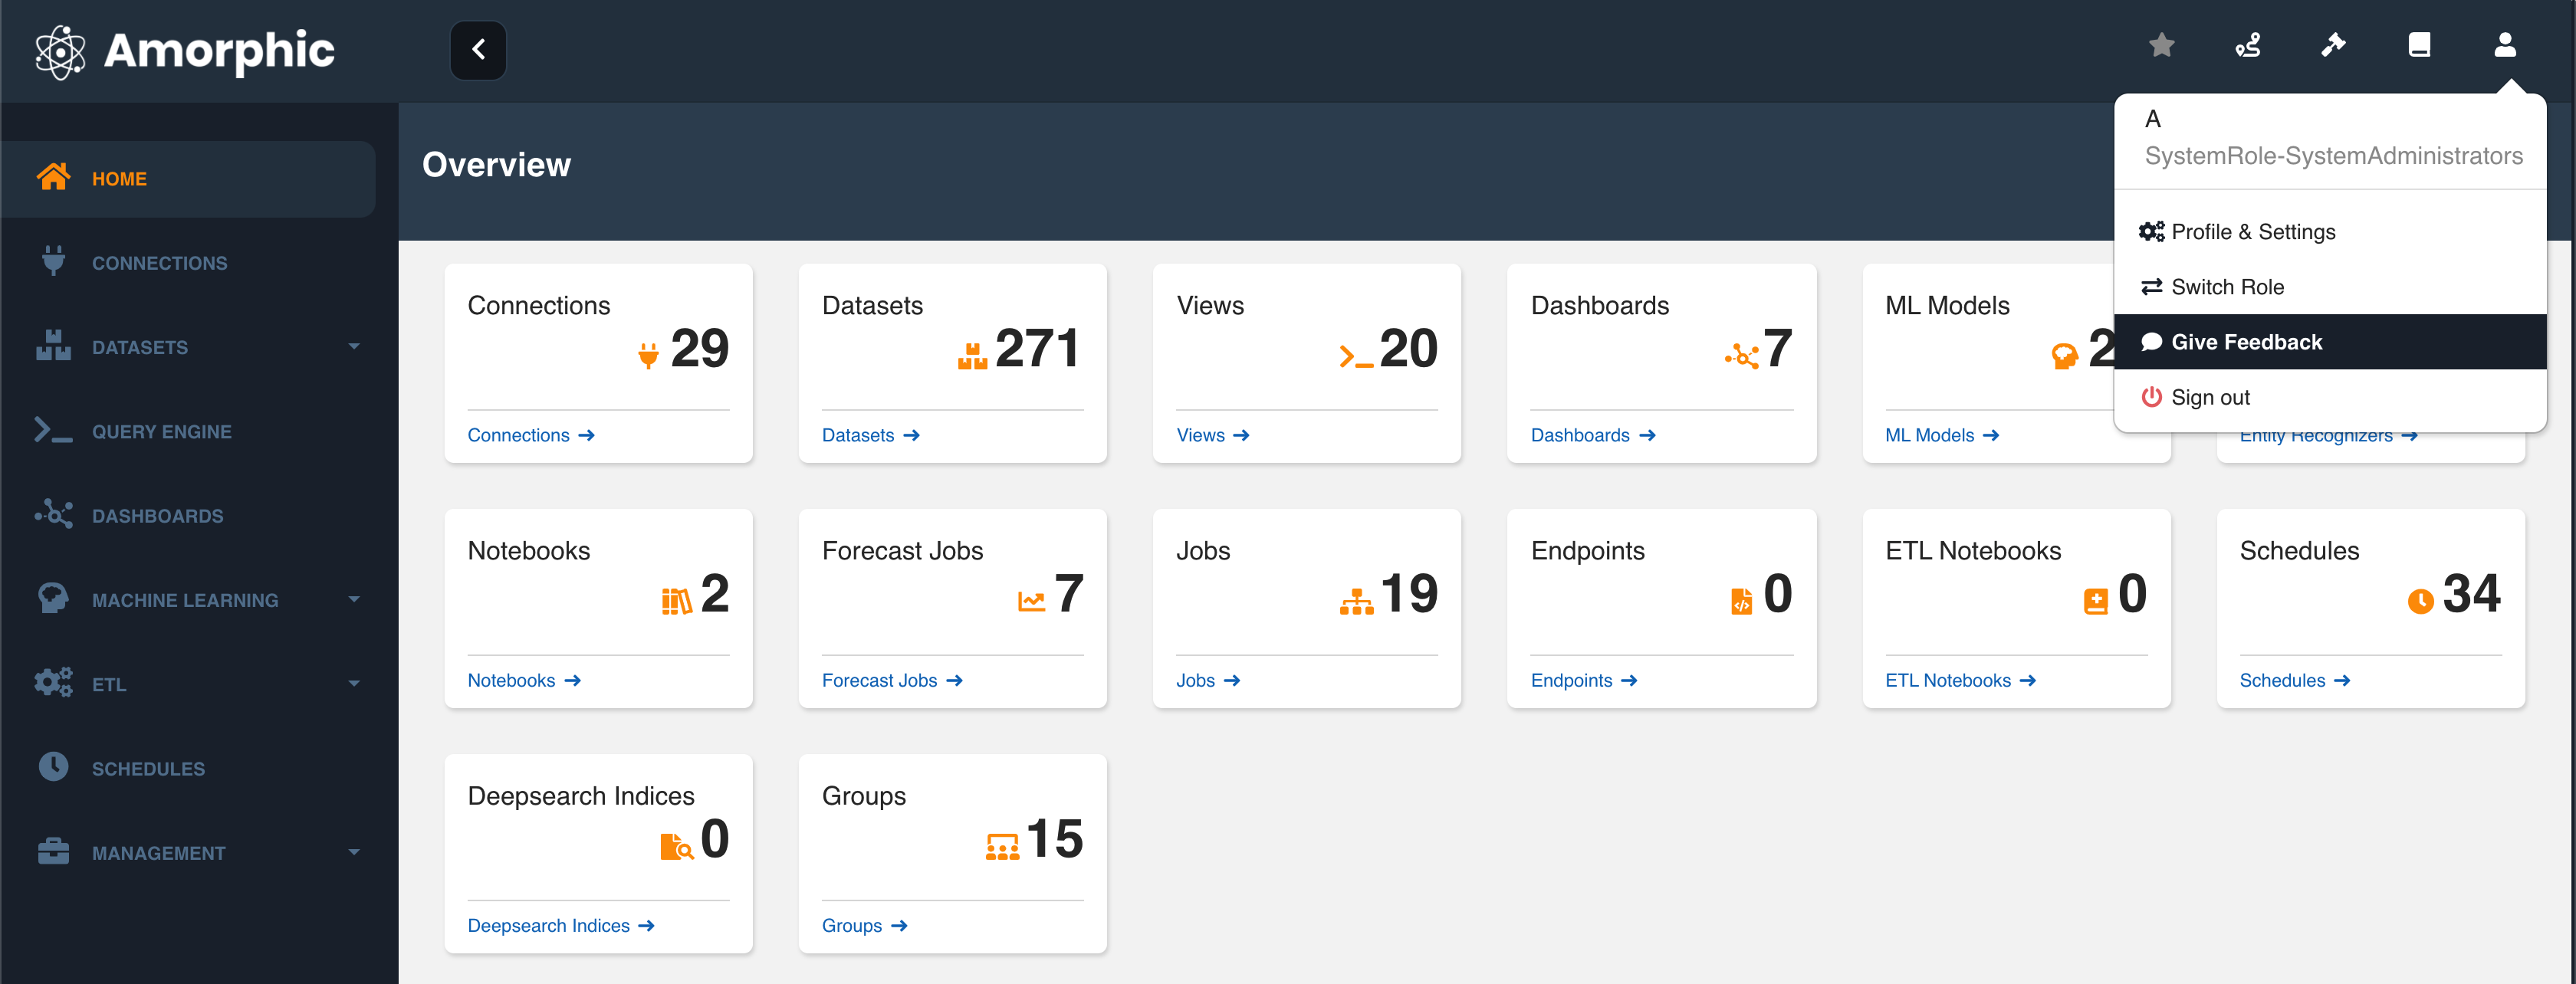Open Connections via plug sidebar icon
This screenshot has height=984, width=2576.
(53, 262)
